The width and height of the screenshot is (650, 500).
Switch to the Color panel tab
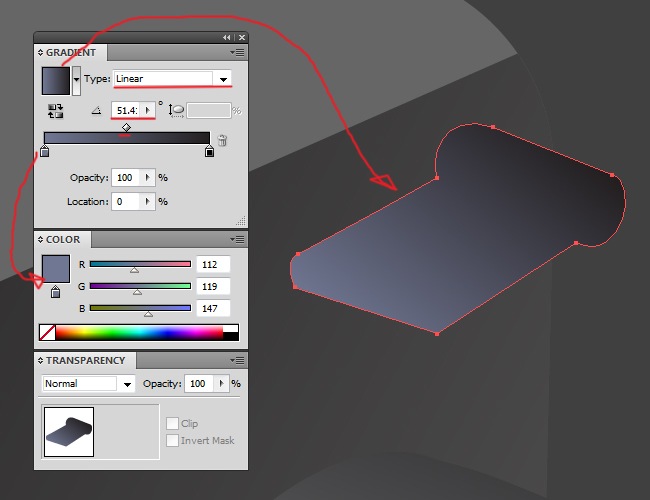click(63, 239)
